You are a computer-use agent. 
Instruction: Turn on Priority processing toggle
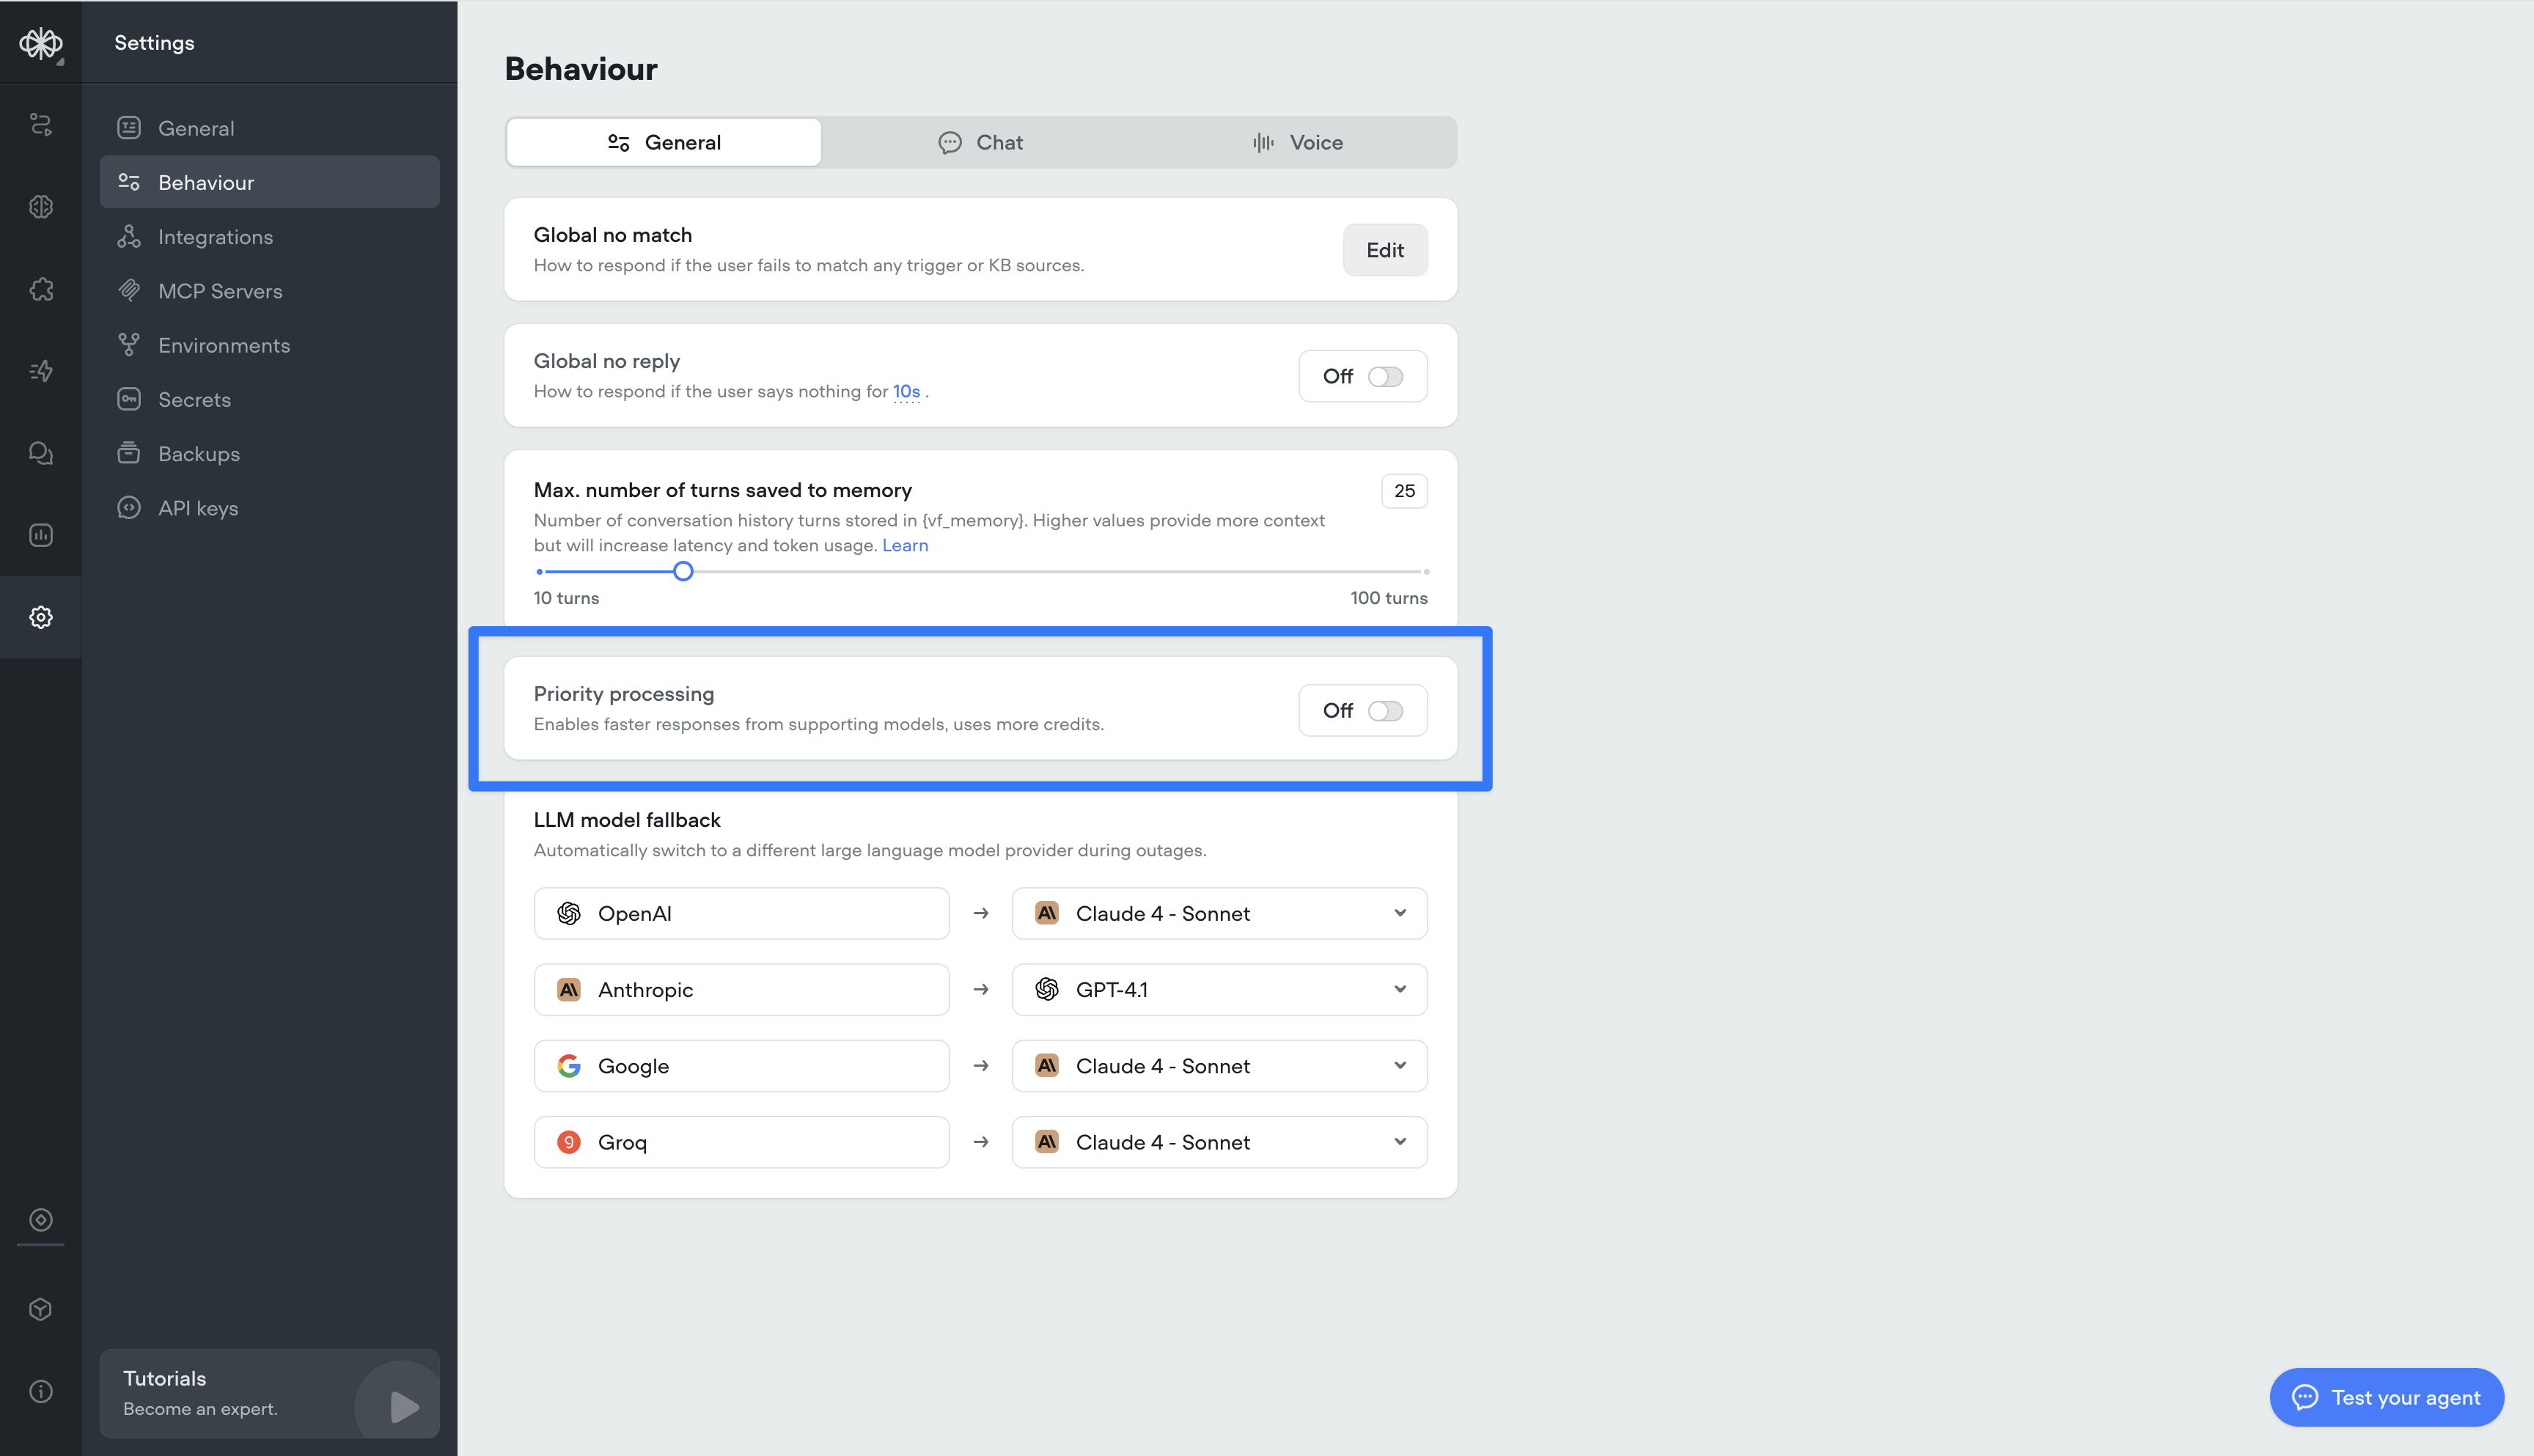click(x=1385, y=710)
